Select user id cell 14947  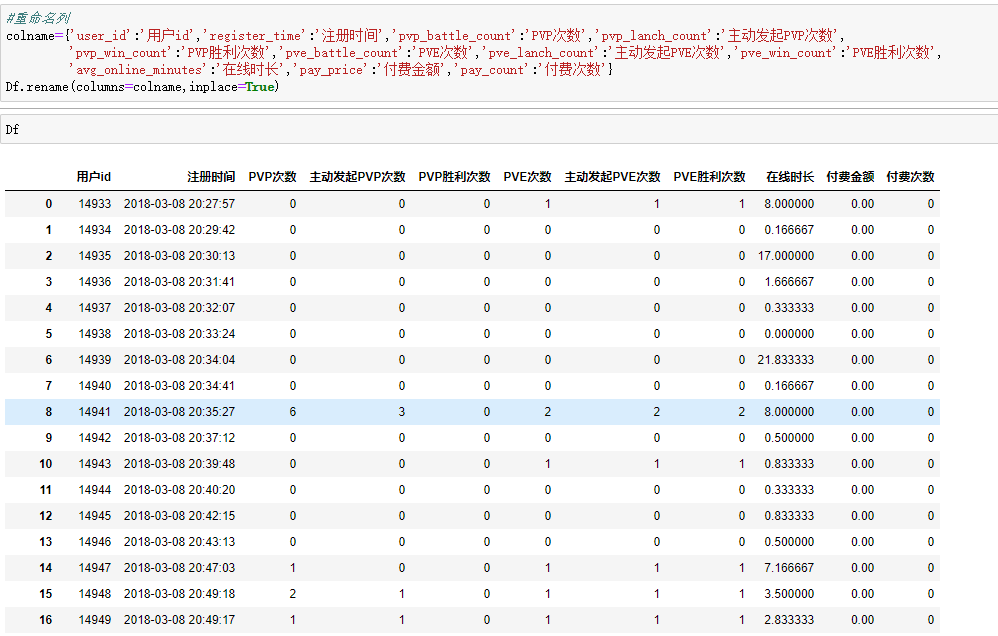coord(95,568)
